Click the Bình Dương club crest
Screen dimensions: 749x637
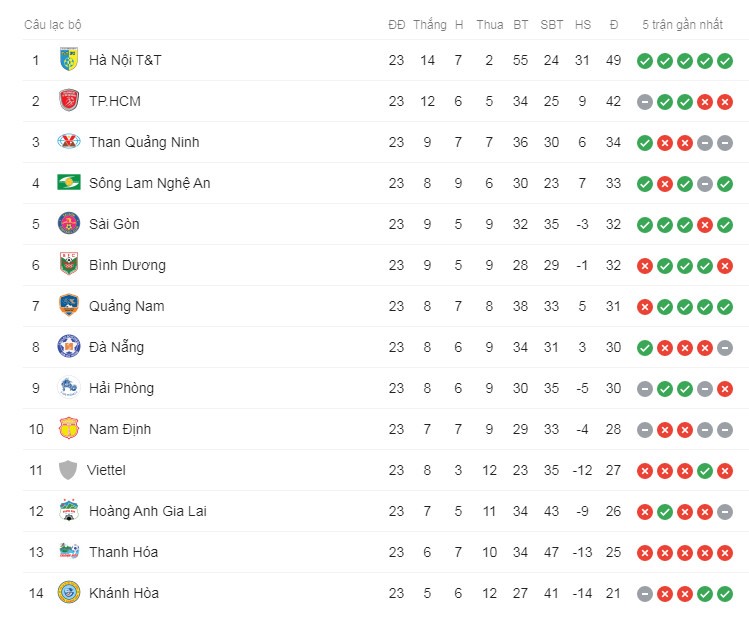coord(69,264)
